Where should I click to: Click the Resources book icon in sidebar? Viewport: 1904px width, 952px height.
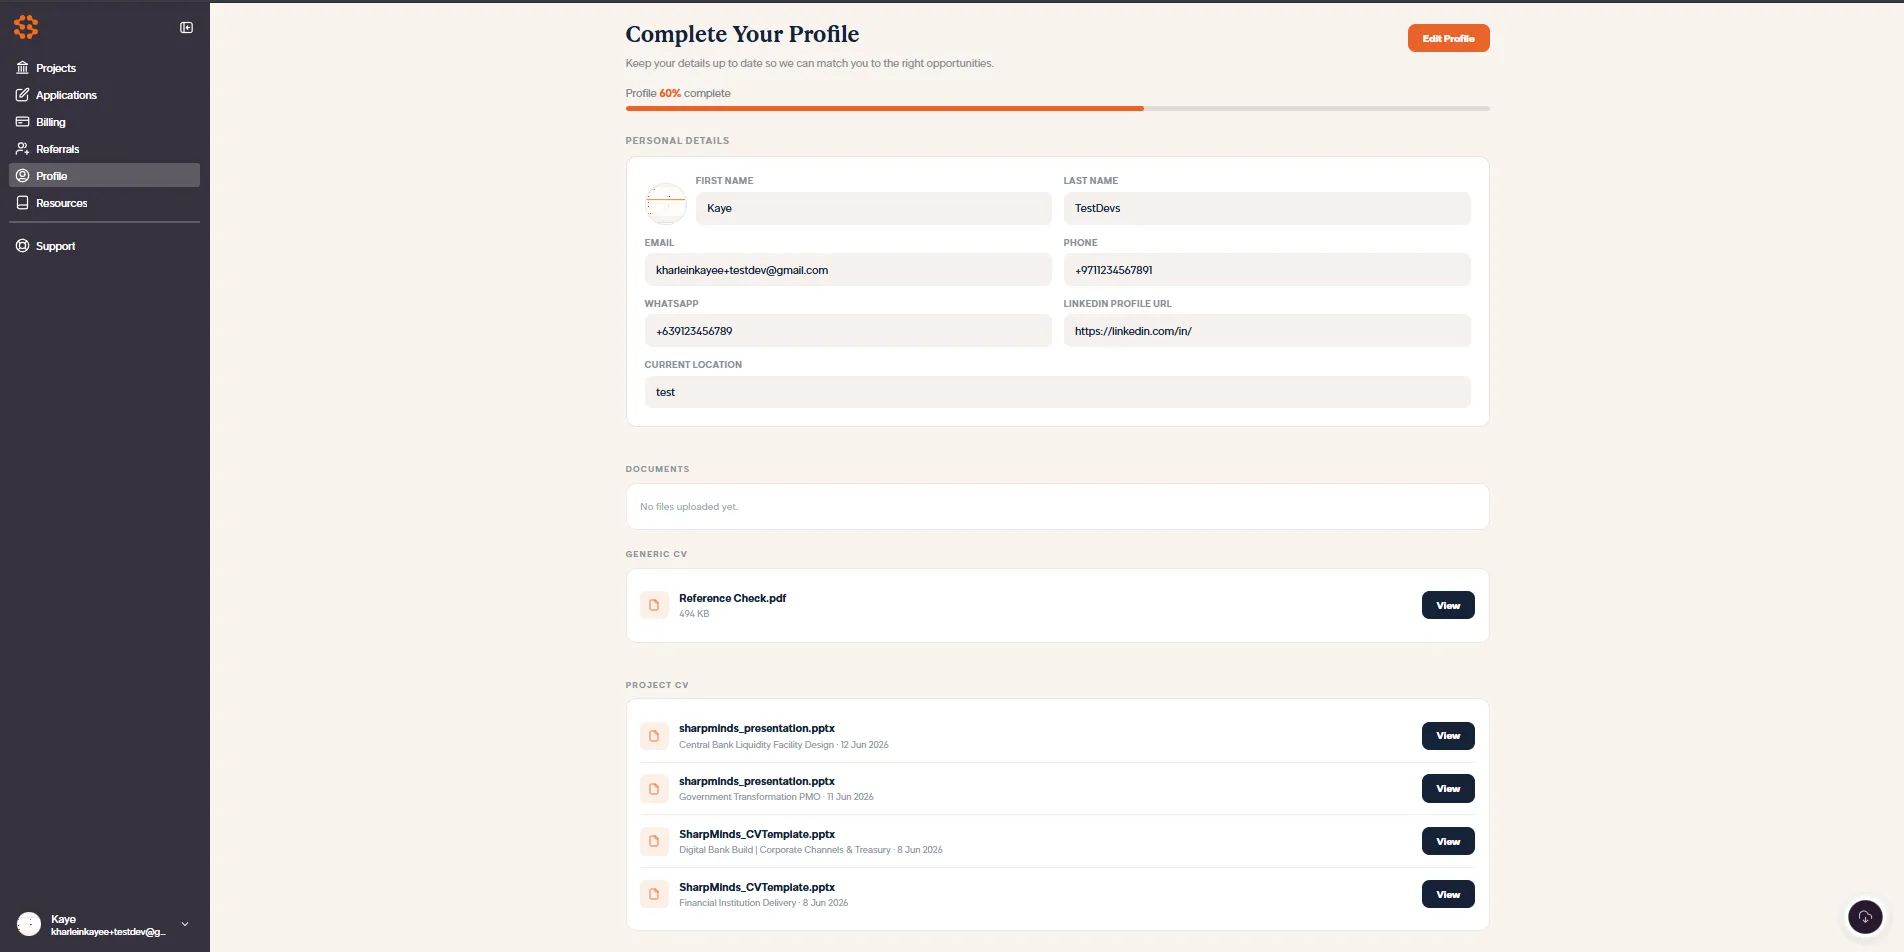pyautogui.click(x=22, y=203)
